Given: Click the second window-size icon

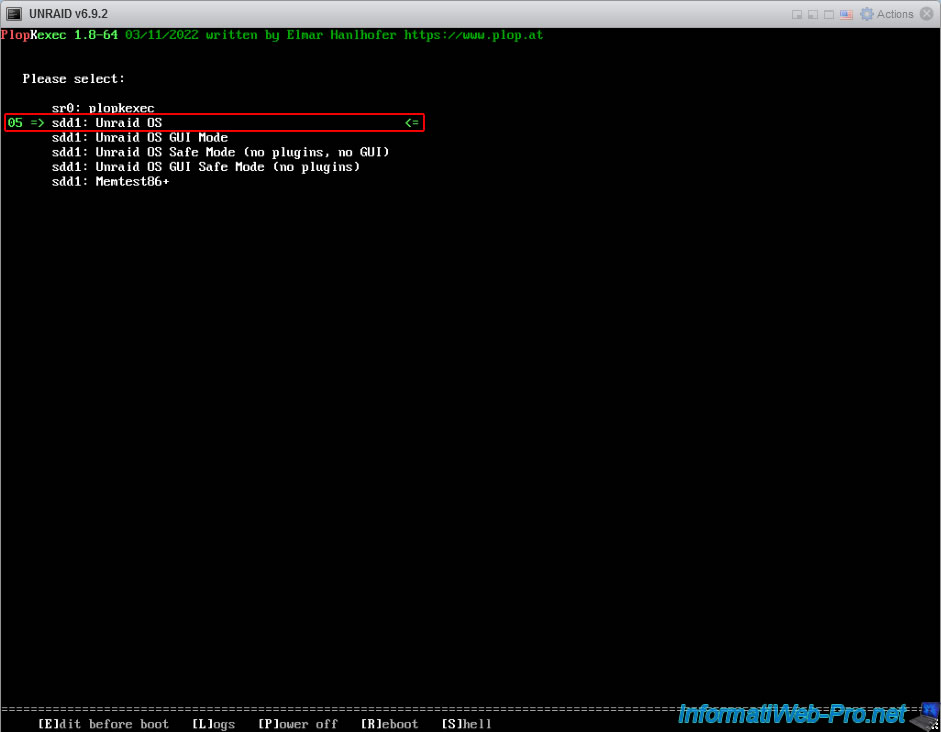Looking at the screenshot, I should [x=813, y=14].
